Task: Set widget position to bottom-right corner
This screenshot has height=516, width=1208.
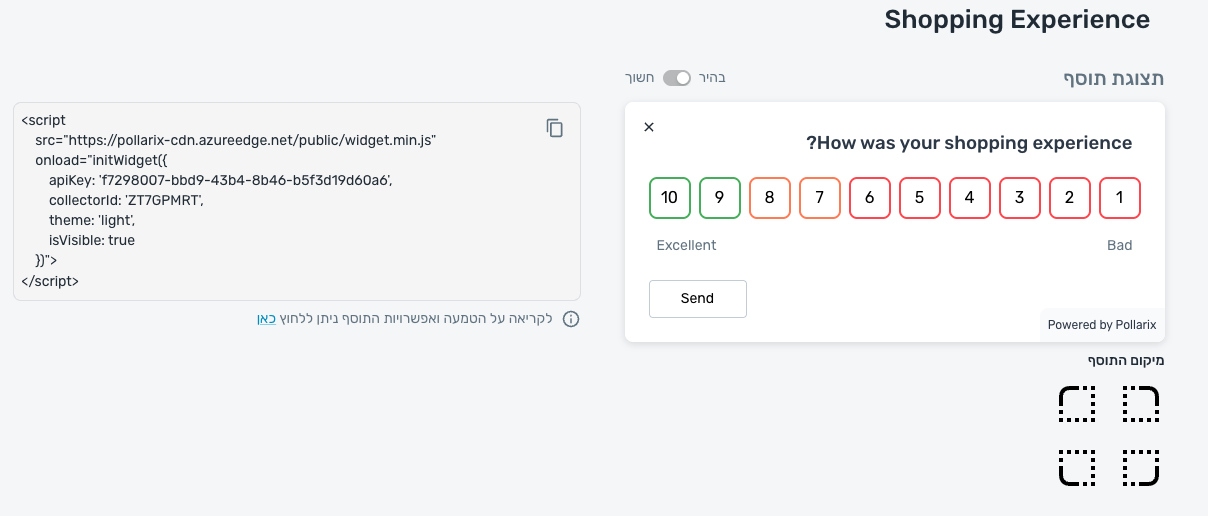Action: (x=1140, y=467)
